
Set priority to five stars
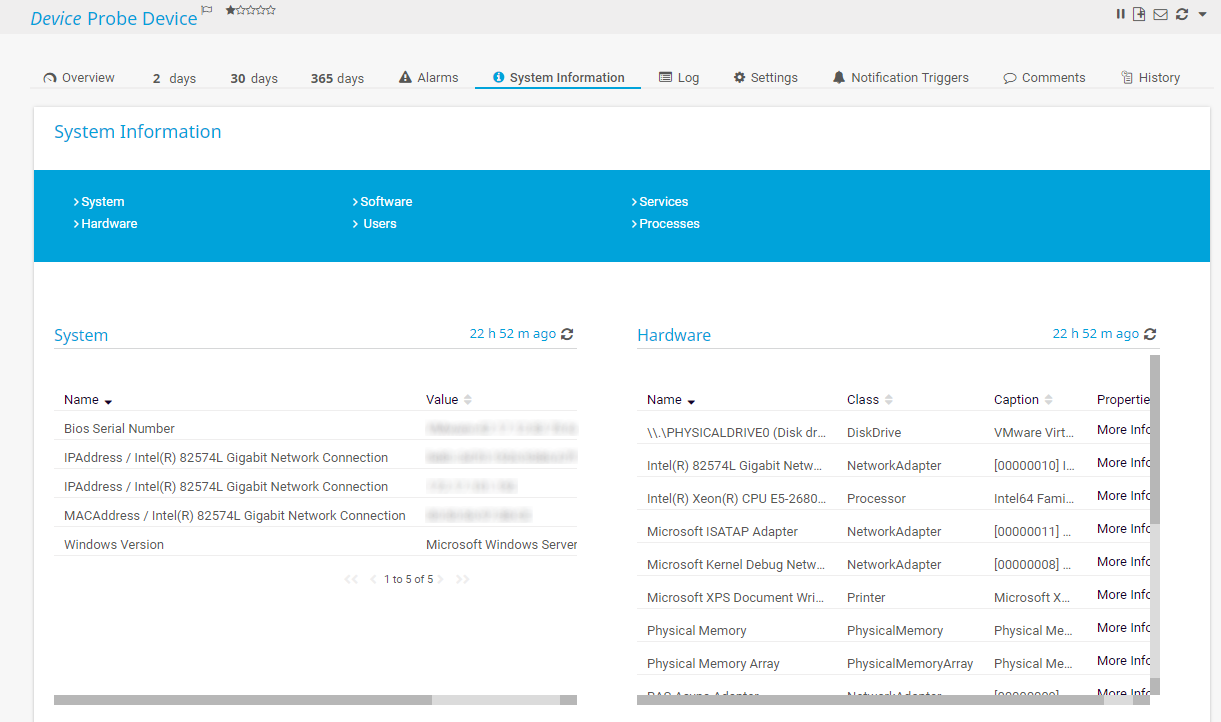[271, 10]
